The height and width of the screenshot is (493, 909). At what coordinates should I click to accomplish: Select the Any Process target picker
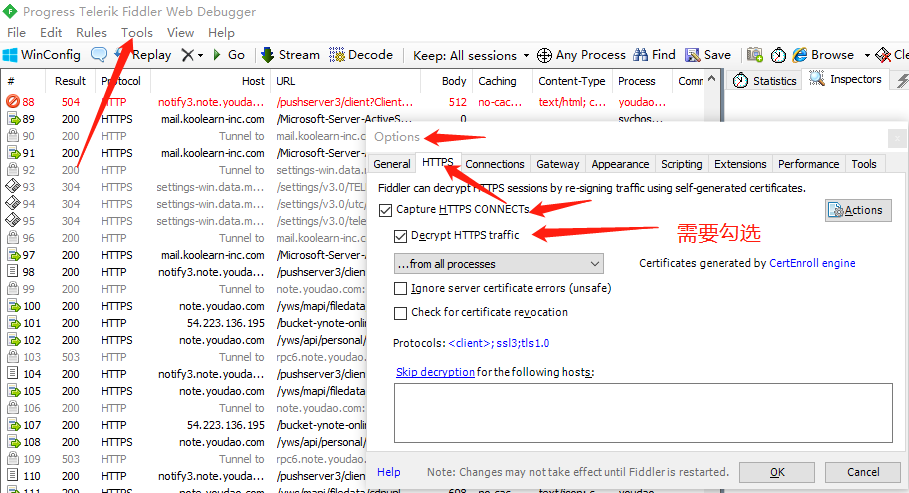[581, 55]
